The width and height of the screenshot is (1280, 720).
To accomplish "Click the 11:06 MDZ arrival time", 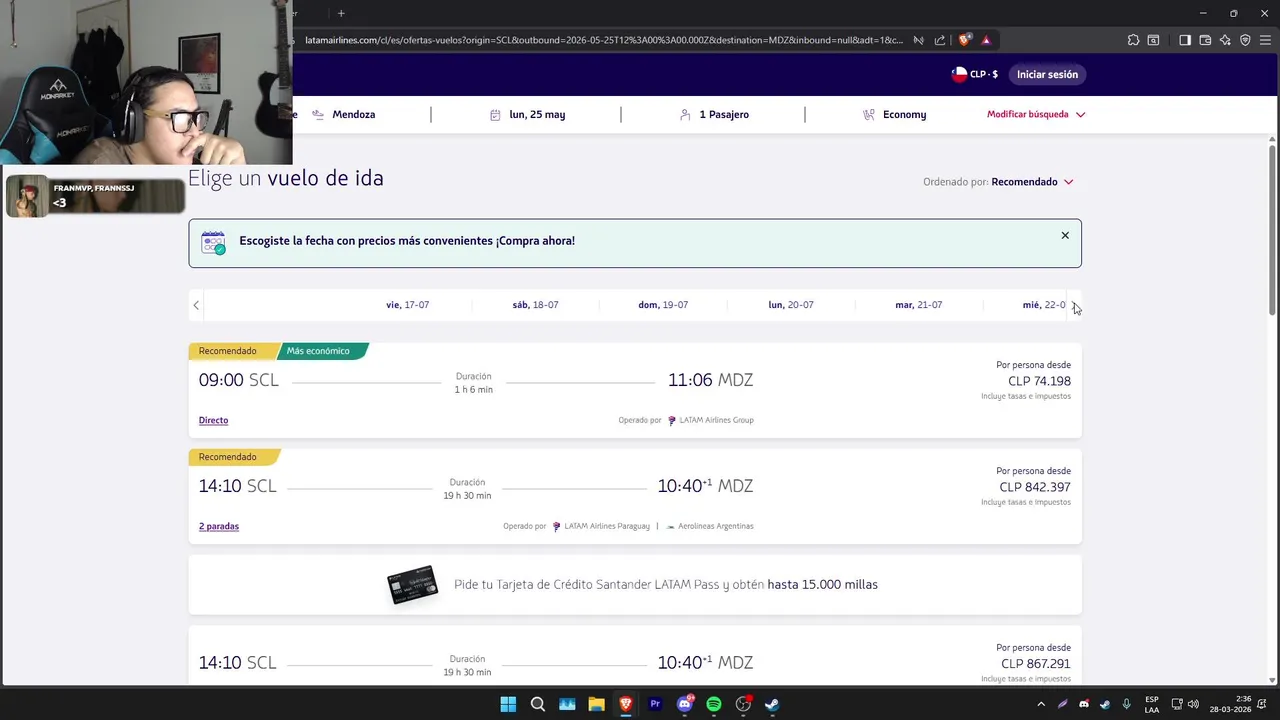I will point(710,380).
